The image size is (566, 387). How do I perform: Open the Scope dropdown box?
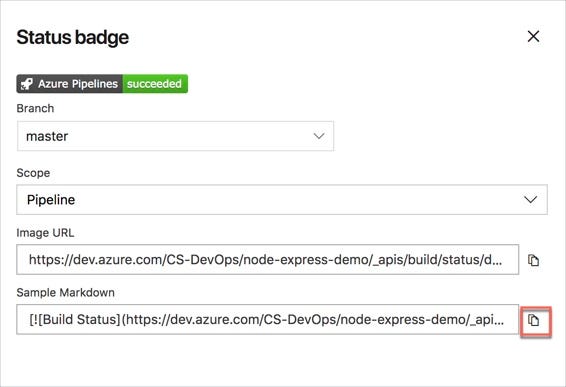coord(282,200)
